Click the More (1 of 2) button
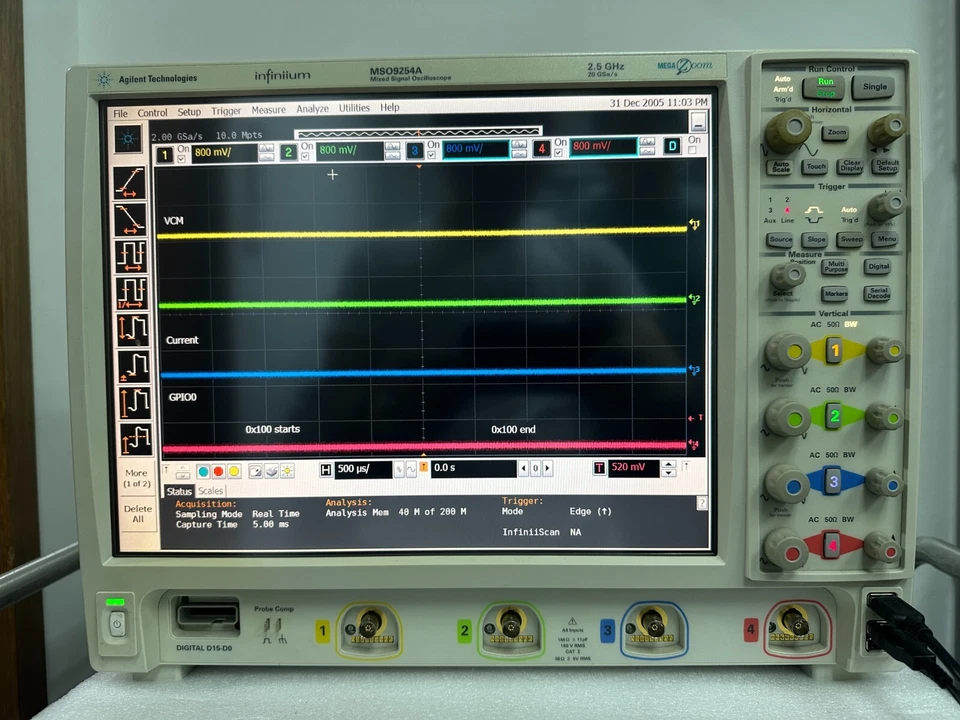 (x=136, y=476)
